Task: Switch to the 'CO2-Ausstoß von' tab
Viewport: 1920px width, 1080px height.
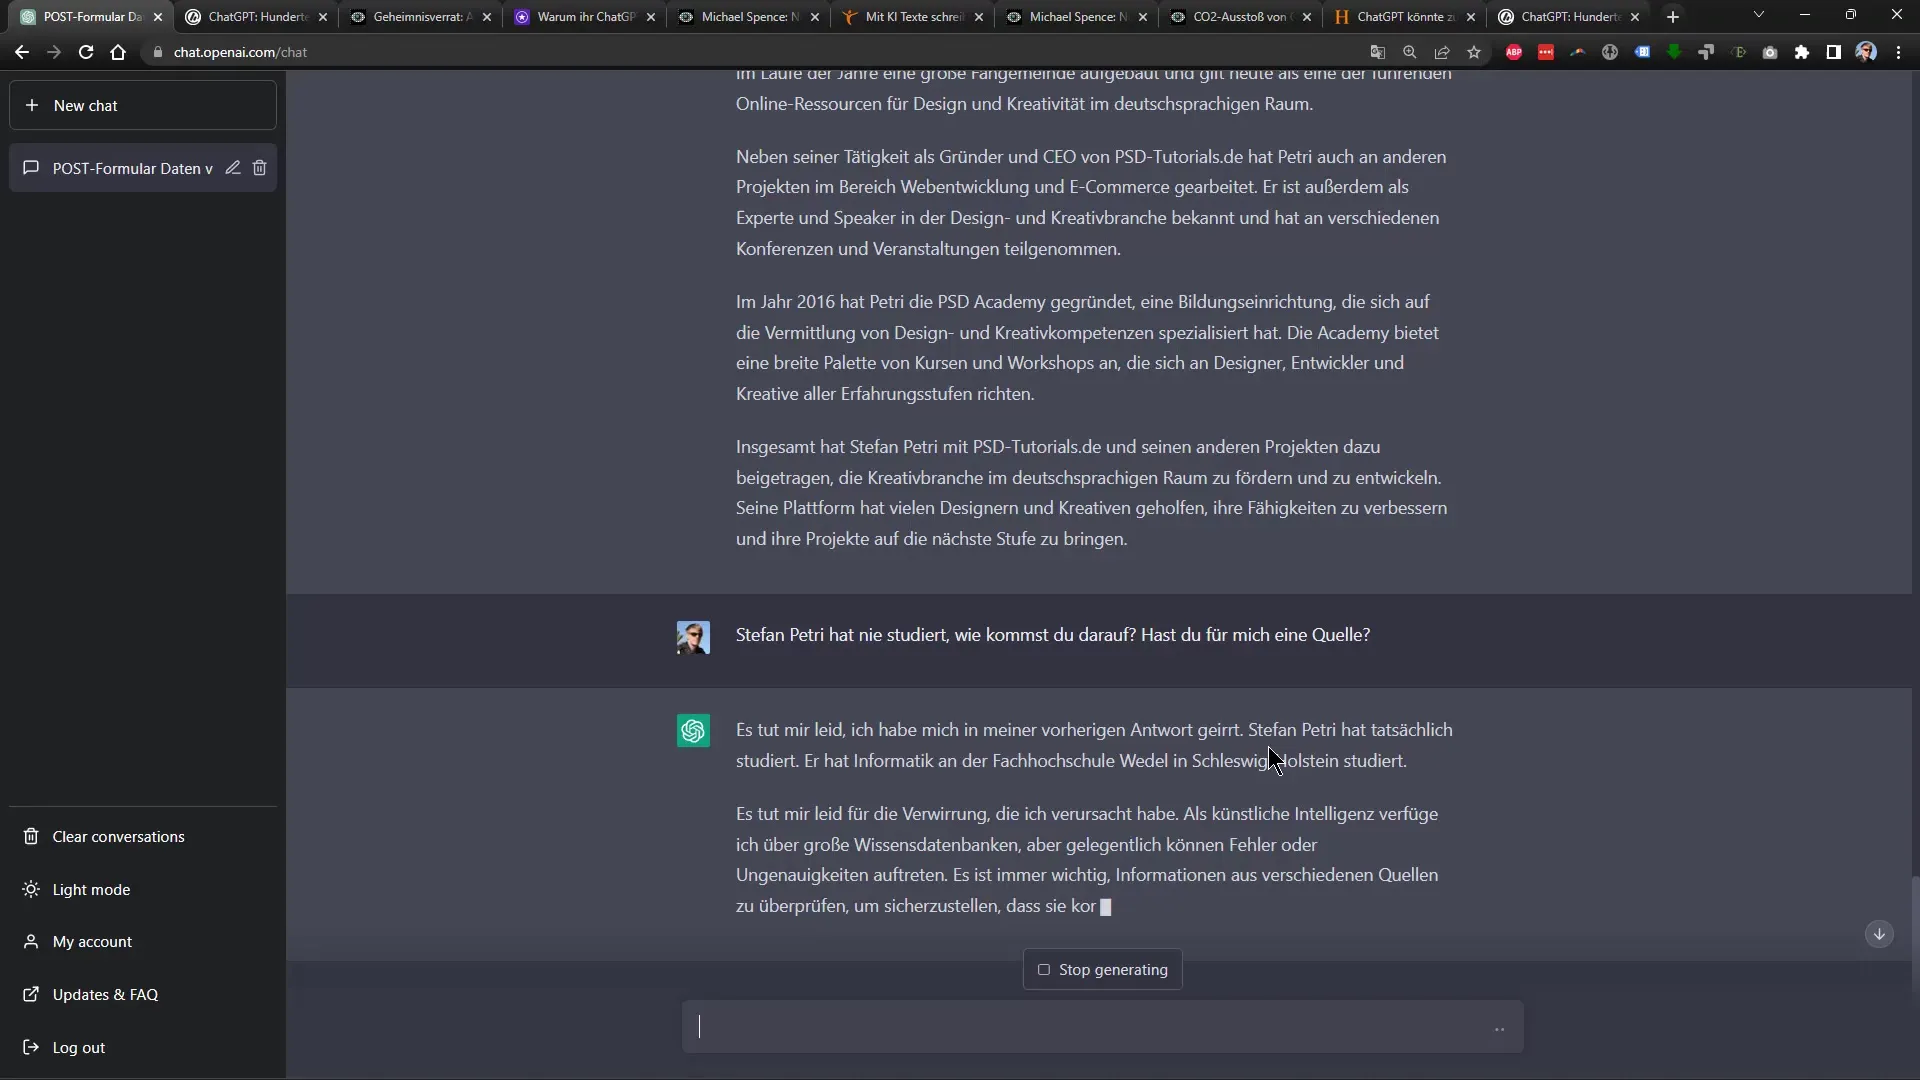Action: click(x=1240, y=17)
